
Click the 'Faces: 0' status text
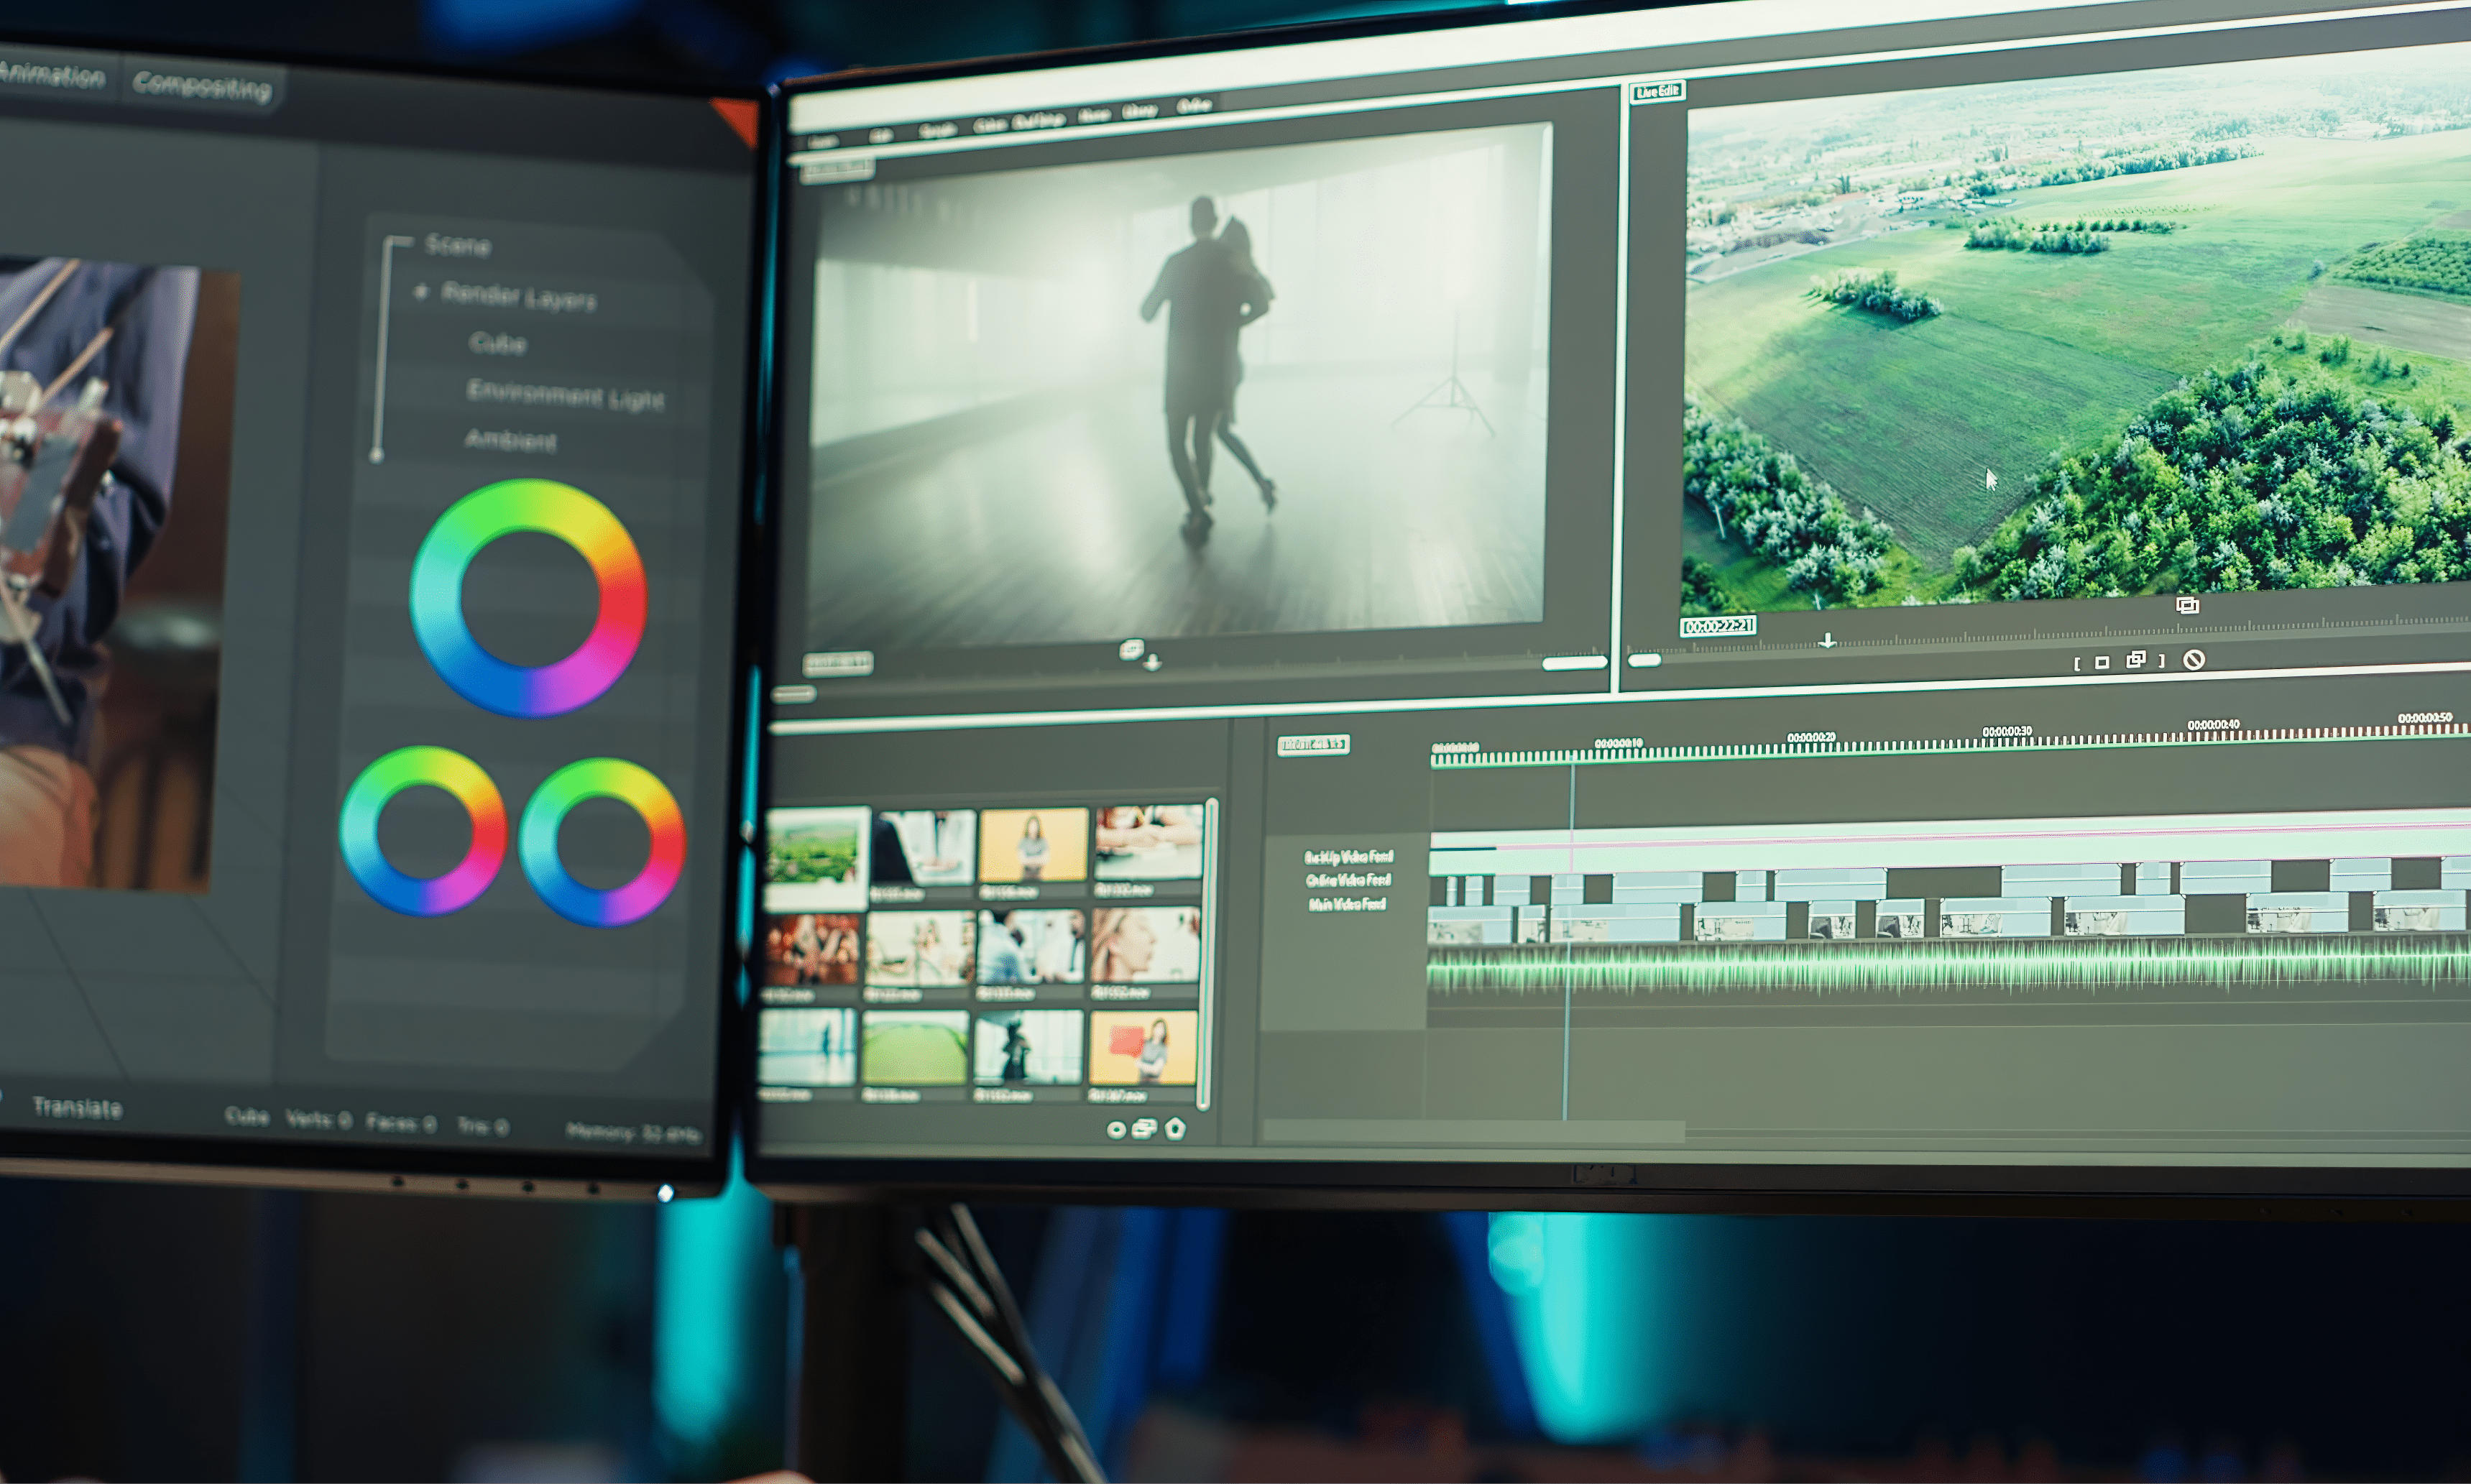coord(401,1123)
